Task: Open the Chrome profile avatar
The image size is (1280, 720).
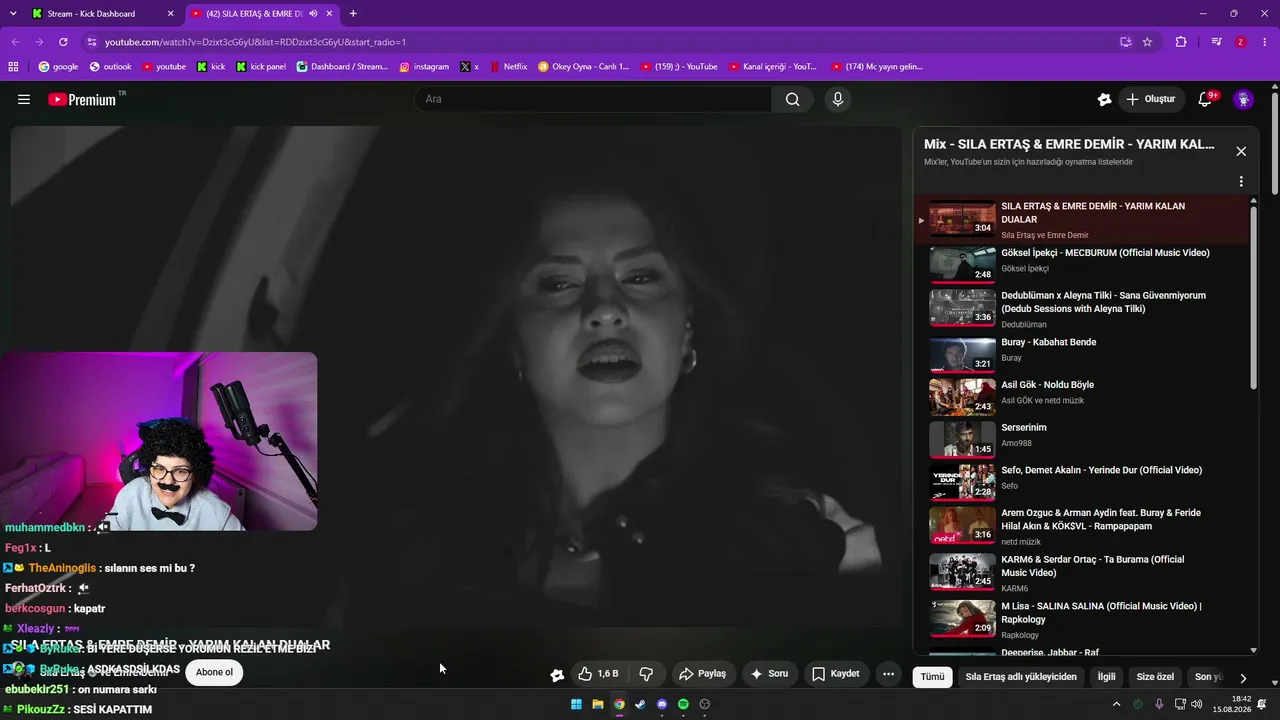Action: coord(1241,42)
